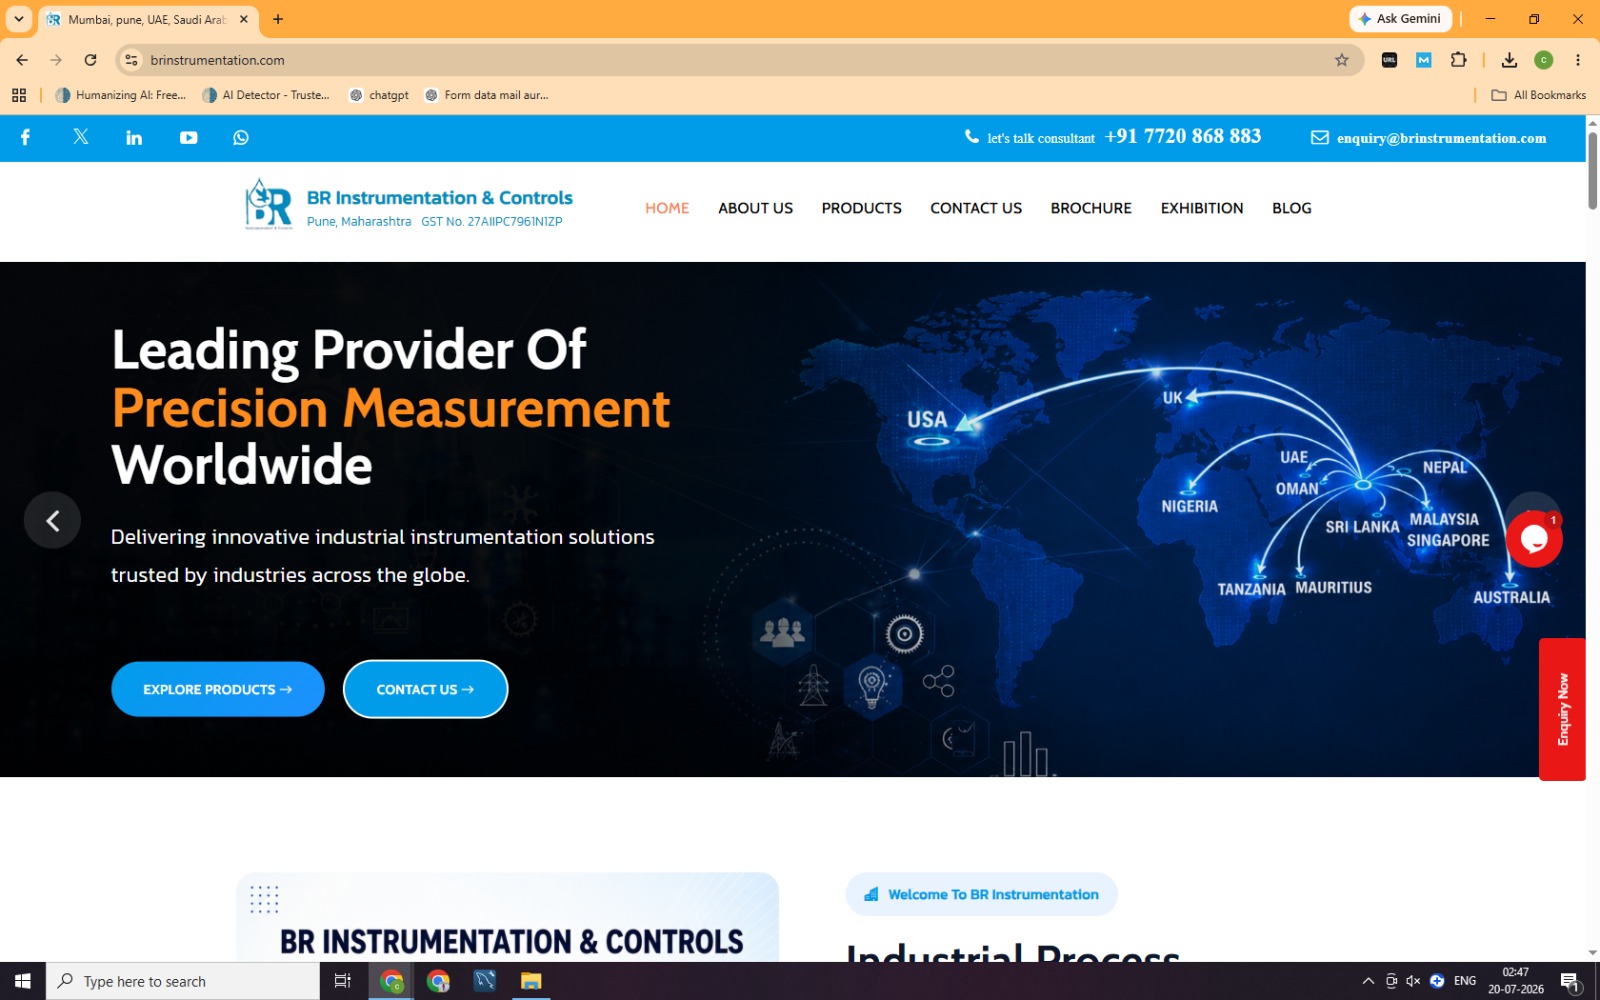The width and height of the screenshot is (1600, 1000).
Task: Open the BROCHURE menu item
Action: pyautogui.click(x=1091, y=208)
